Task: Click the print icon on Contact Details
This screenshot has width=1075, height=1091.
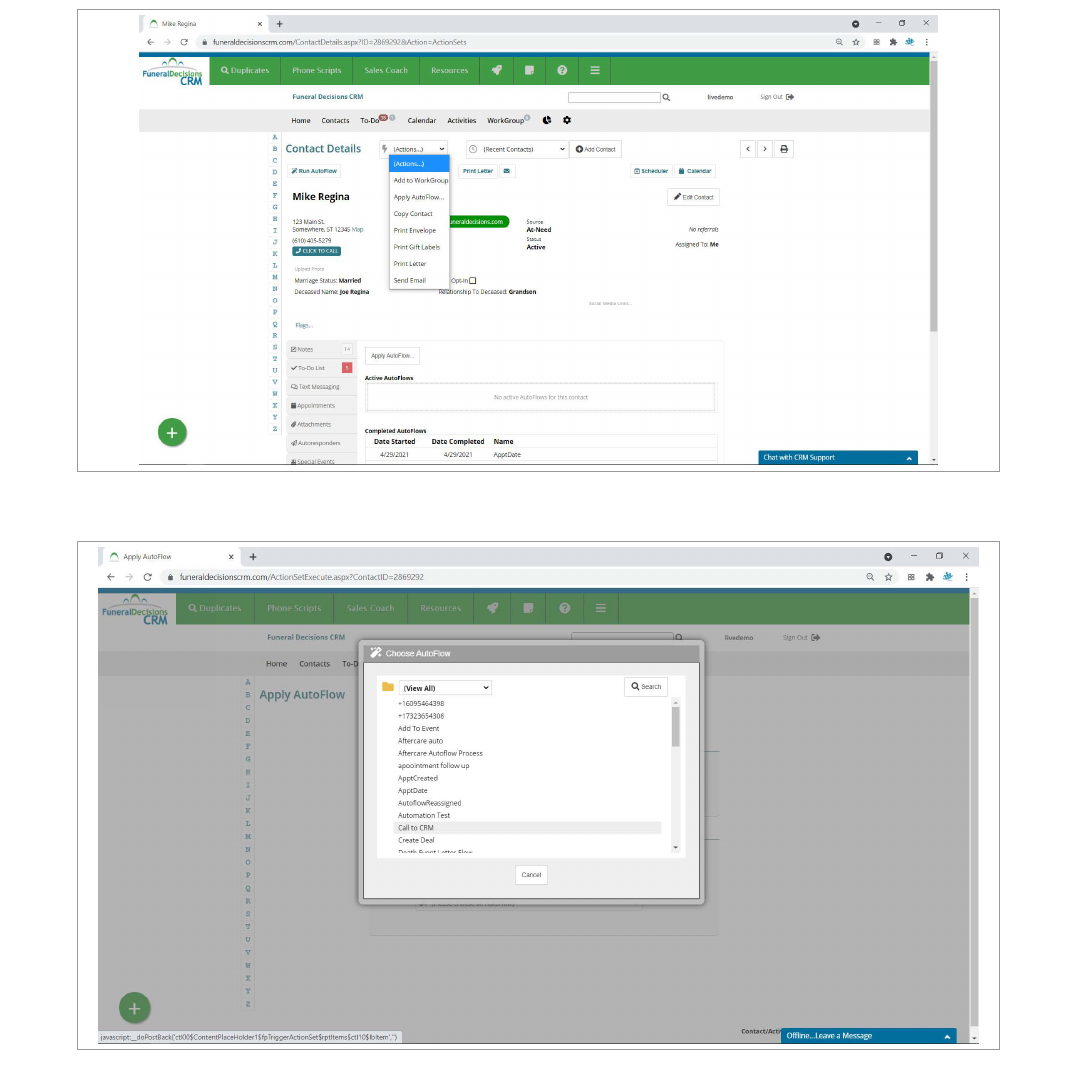Action: [784, 149]
